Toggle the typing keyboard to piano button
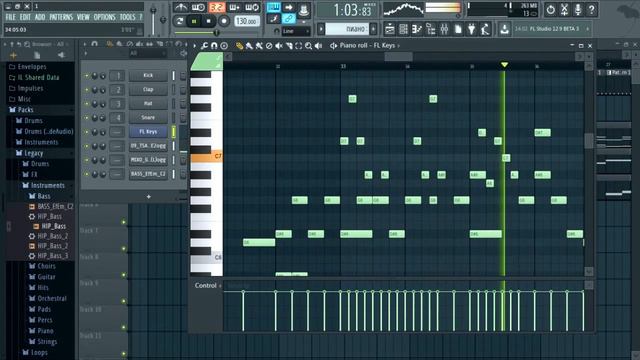640x360 pixels. (273, 7)
